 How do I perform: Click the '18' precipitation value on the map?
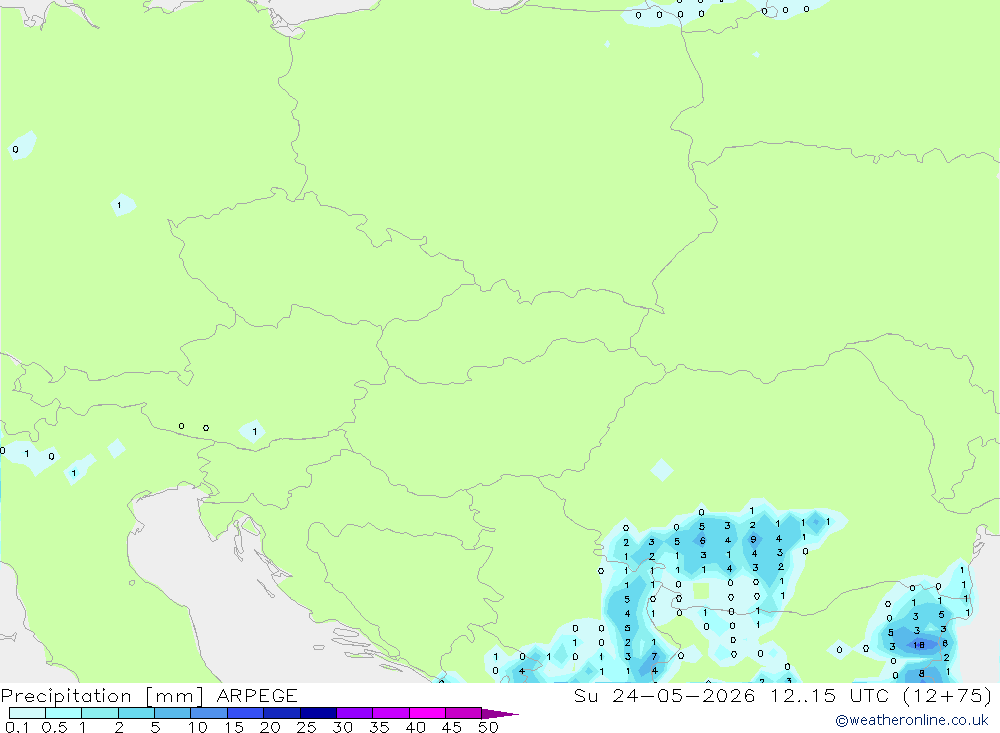coord(918,645)
